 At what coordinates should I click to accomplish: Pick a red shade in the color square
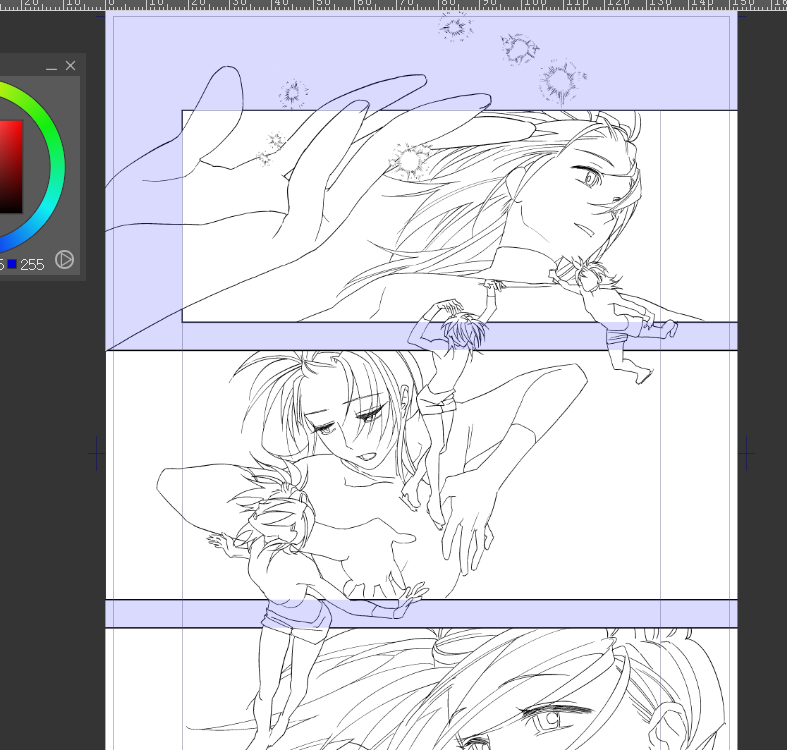[11, 166]
